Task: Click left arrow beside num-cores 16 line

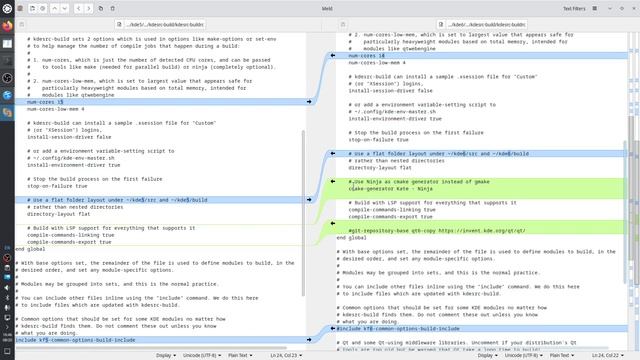Action: tap(333, 55)
